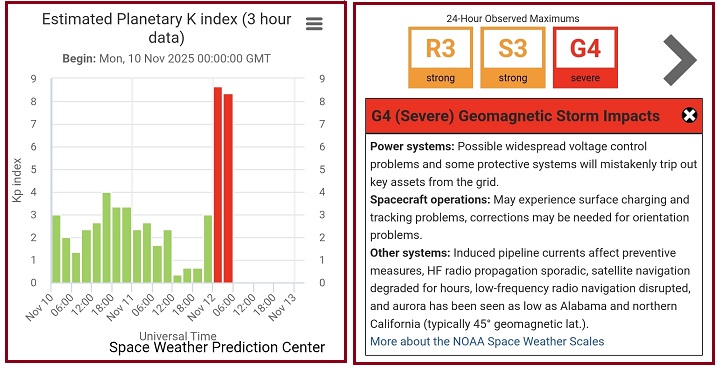Click the shortest green bar after 12:00 Nov 11
Screen dimensions: 728x372
[x=177, y=279]
